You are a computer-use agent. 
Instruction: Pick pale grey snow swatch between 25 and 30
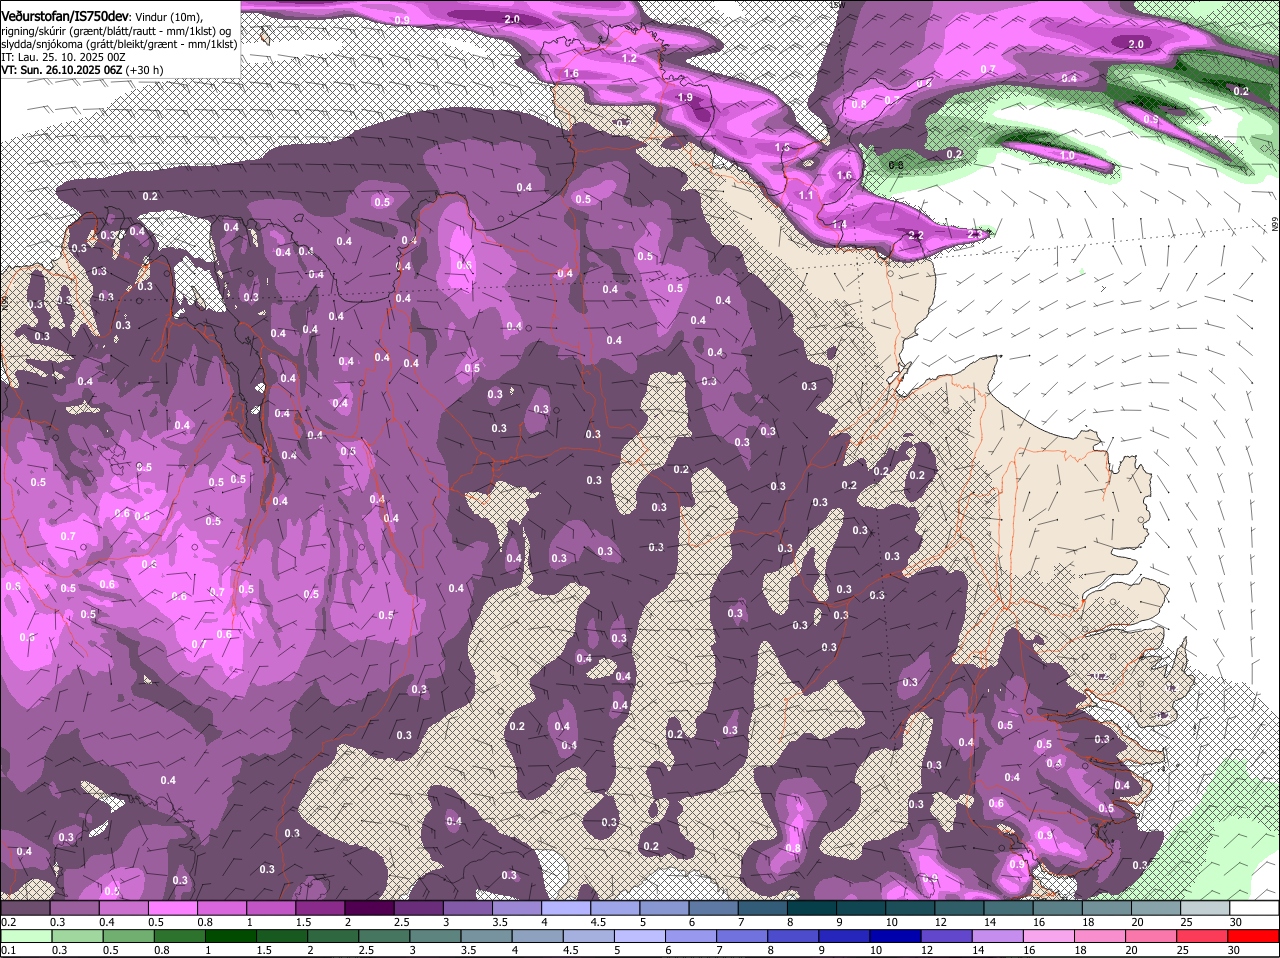pyautogui.click(x=1206, y=908)
